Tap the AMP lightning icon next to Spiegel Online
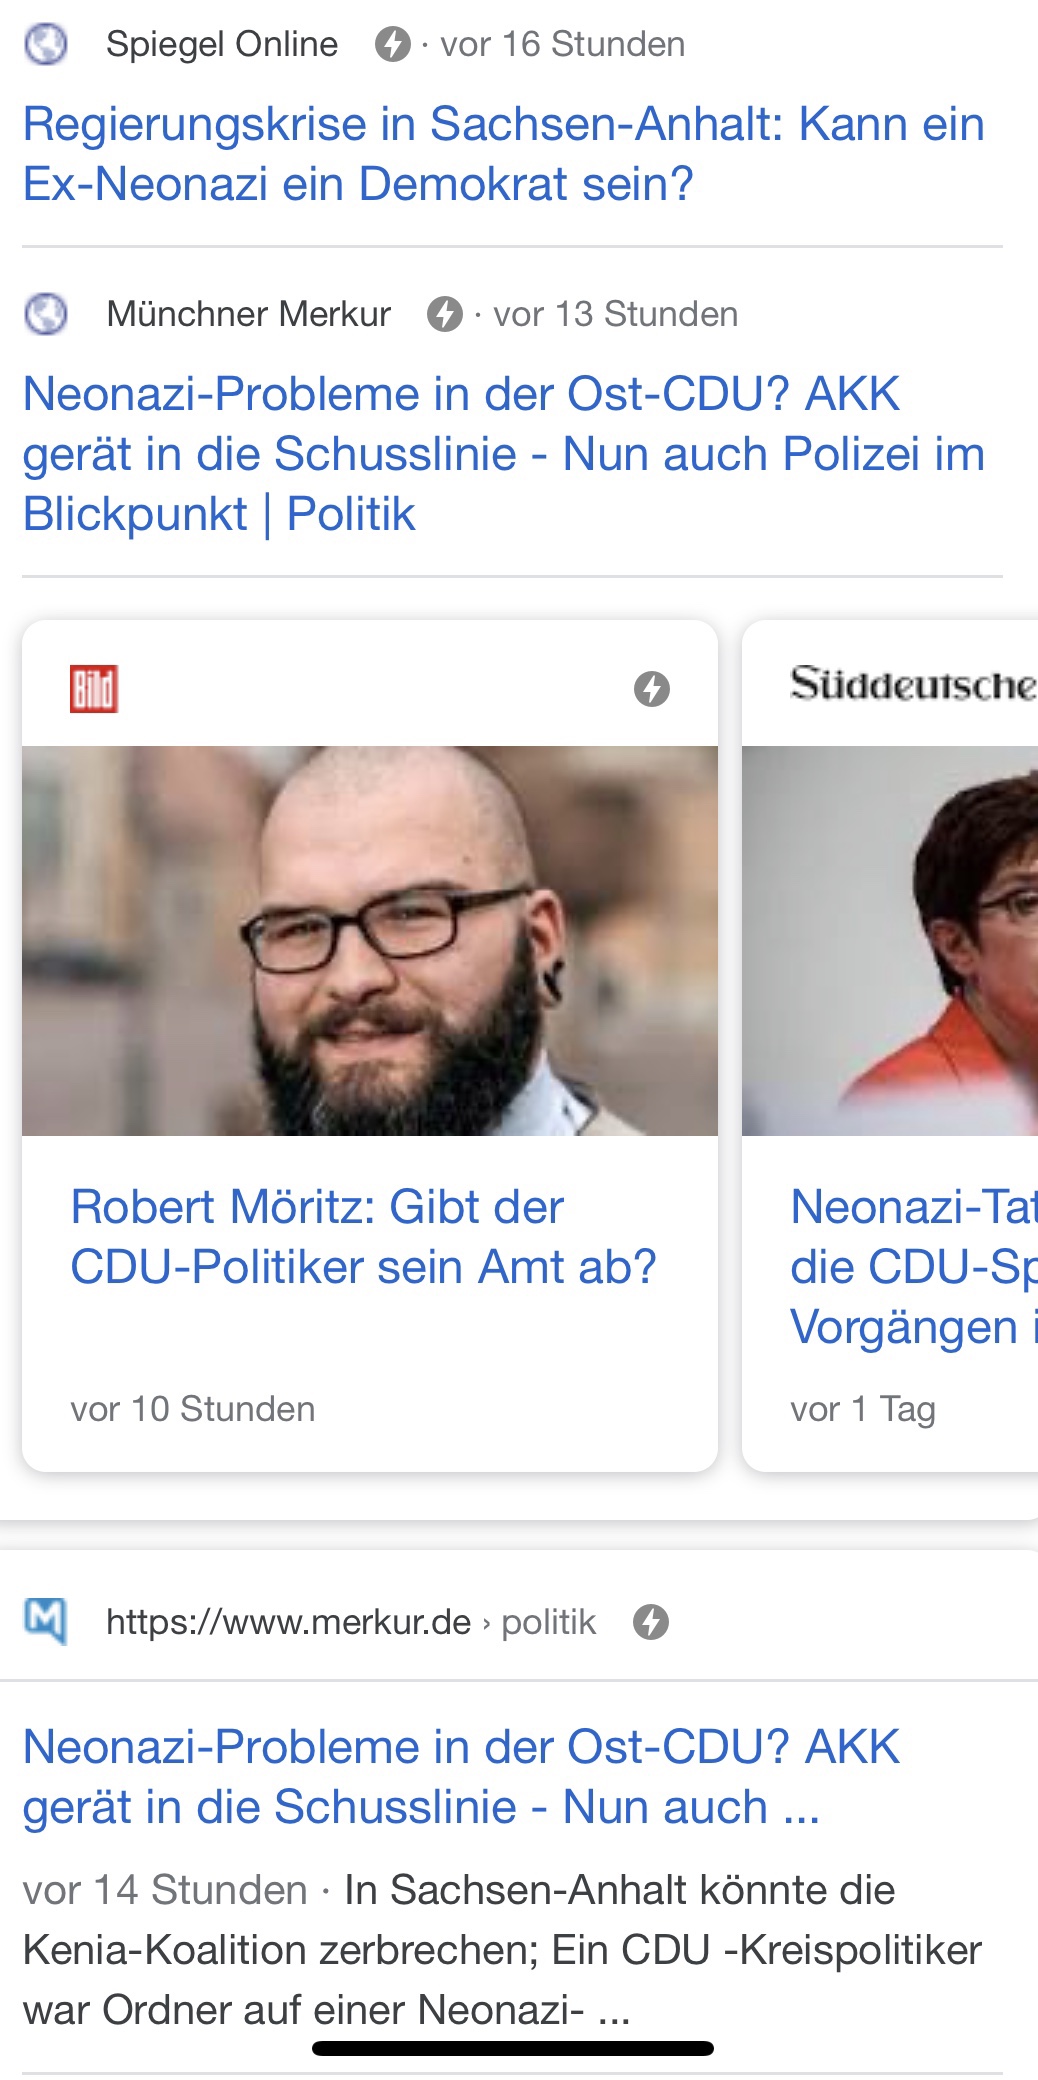Viewport: 1038px width, 2080px height. tap(392, 44)
